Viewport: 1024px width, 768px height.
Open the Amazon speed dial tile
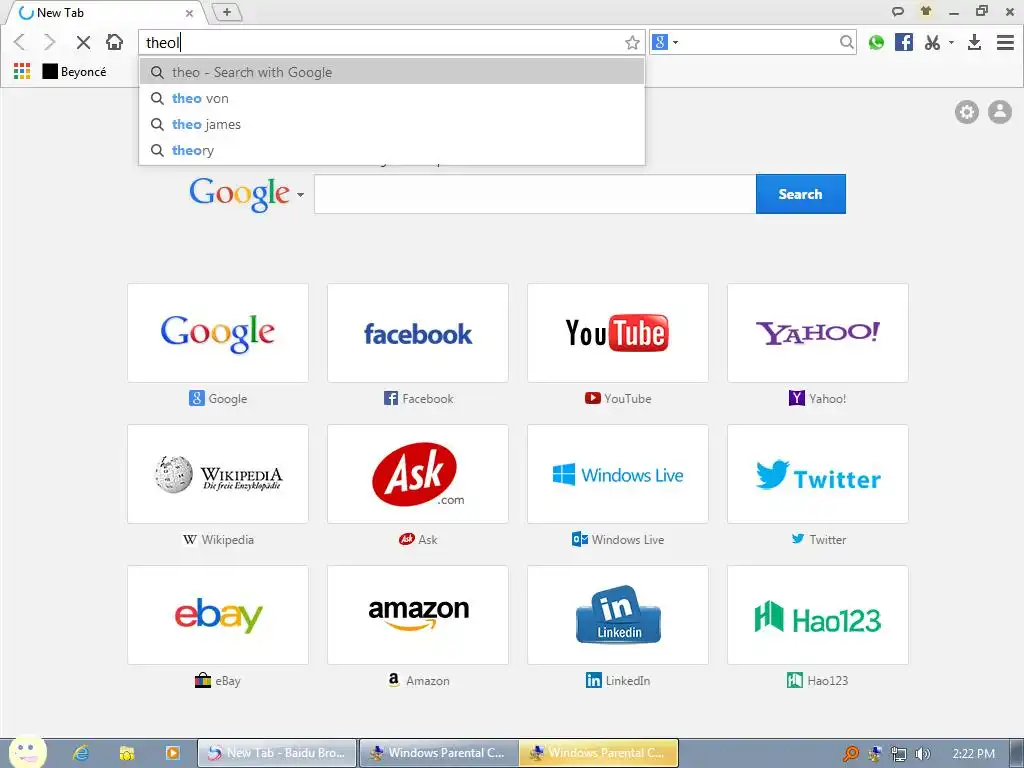pos(418,615)
